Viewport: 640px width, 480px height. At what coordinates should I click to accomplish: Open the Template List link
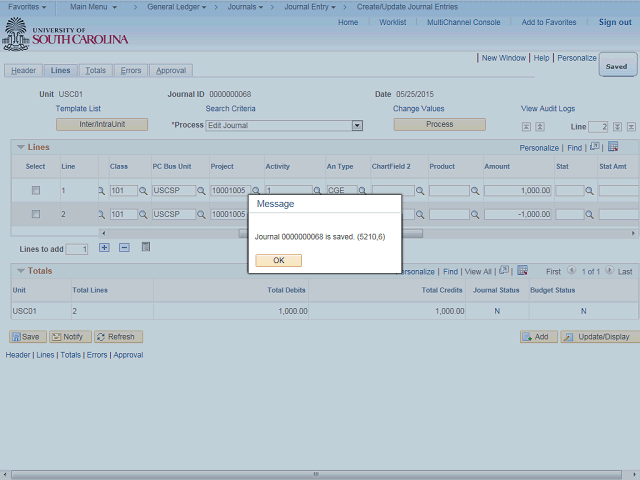[78, 109]
